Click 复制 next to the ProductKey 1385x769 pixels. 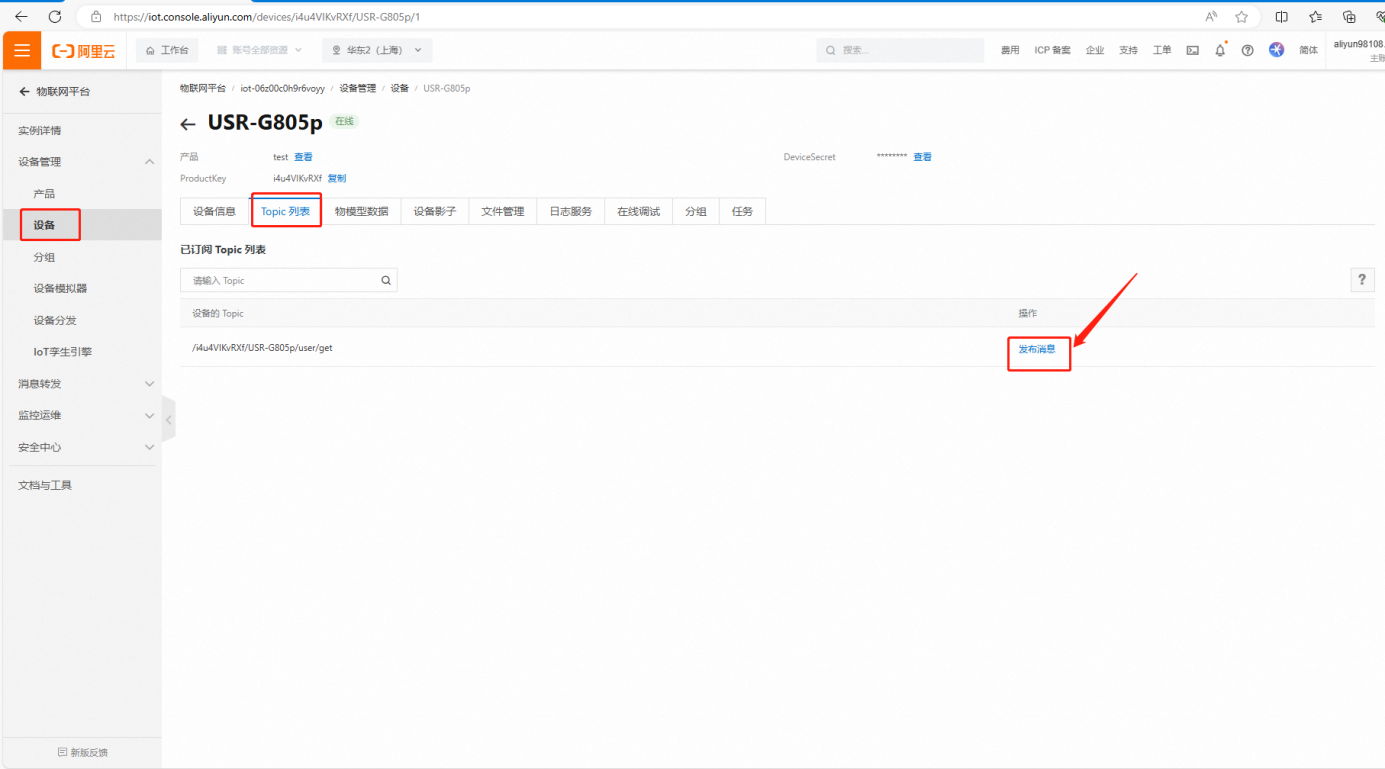coord(337,179)
